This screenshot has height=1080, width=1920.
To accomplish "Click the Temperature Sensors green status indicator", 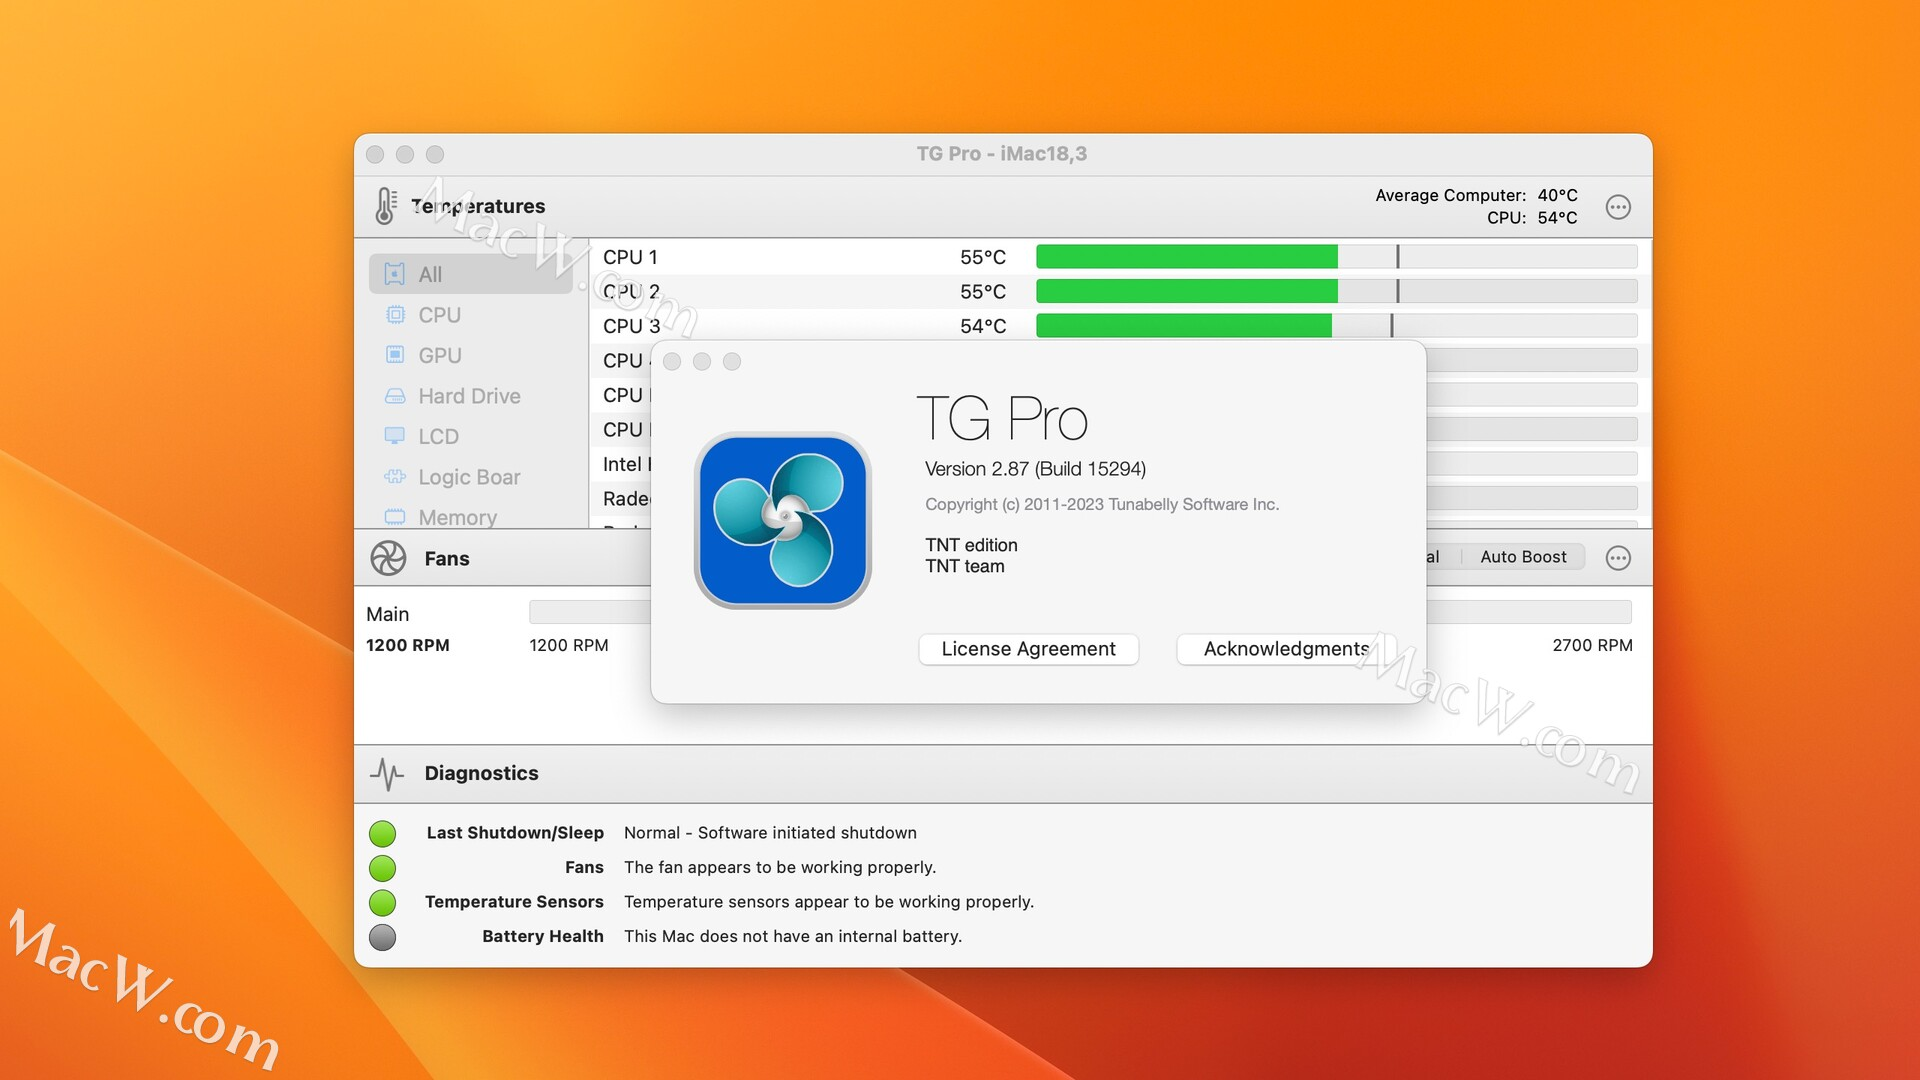I will click(x=382, y=902).
